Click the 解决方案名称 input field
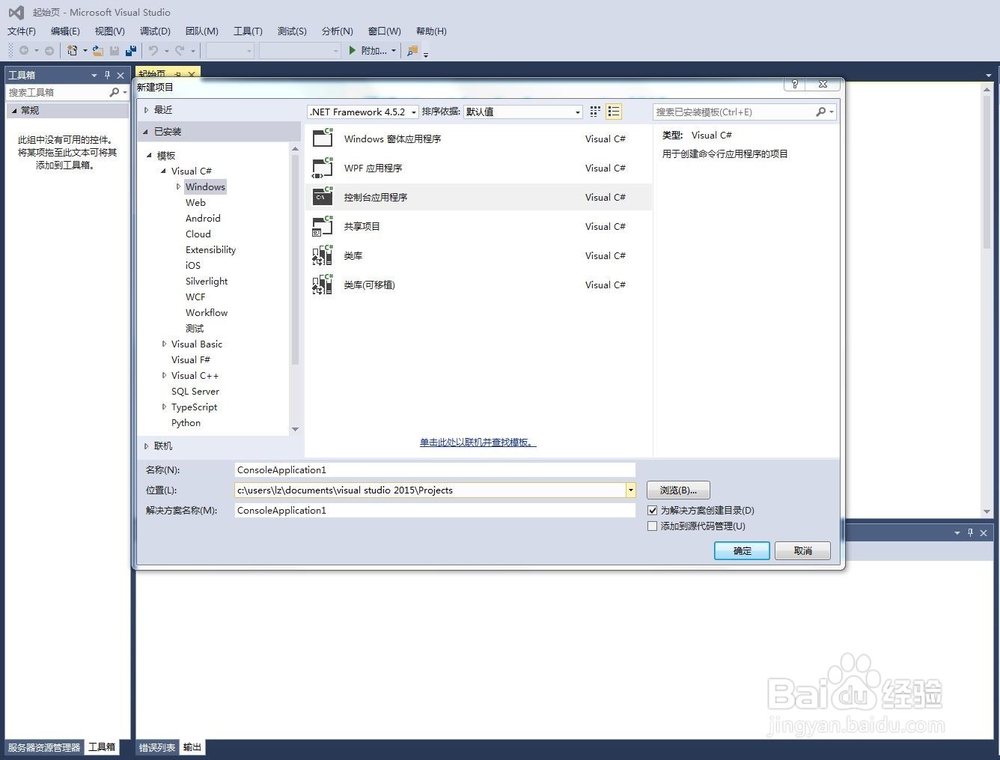This screenshot has height=760, width=1000. (435, 511)
